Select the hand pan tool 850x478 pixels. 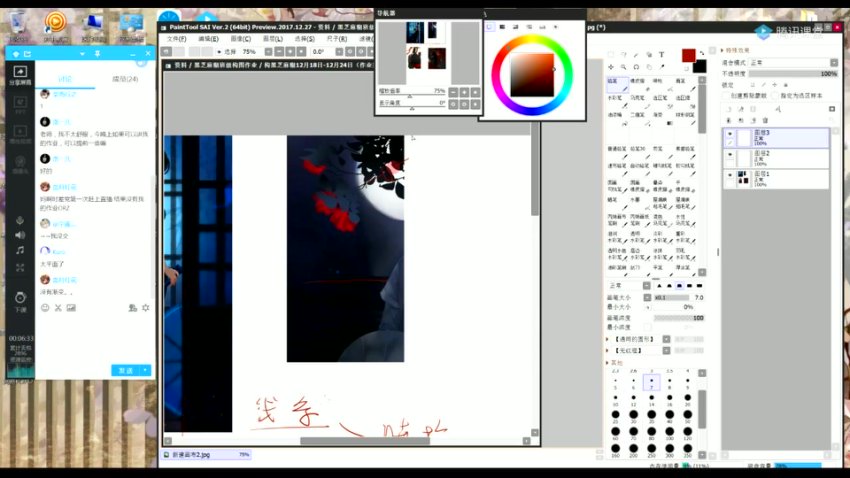coord(649,67)
